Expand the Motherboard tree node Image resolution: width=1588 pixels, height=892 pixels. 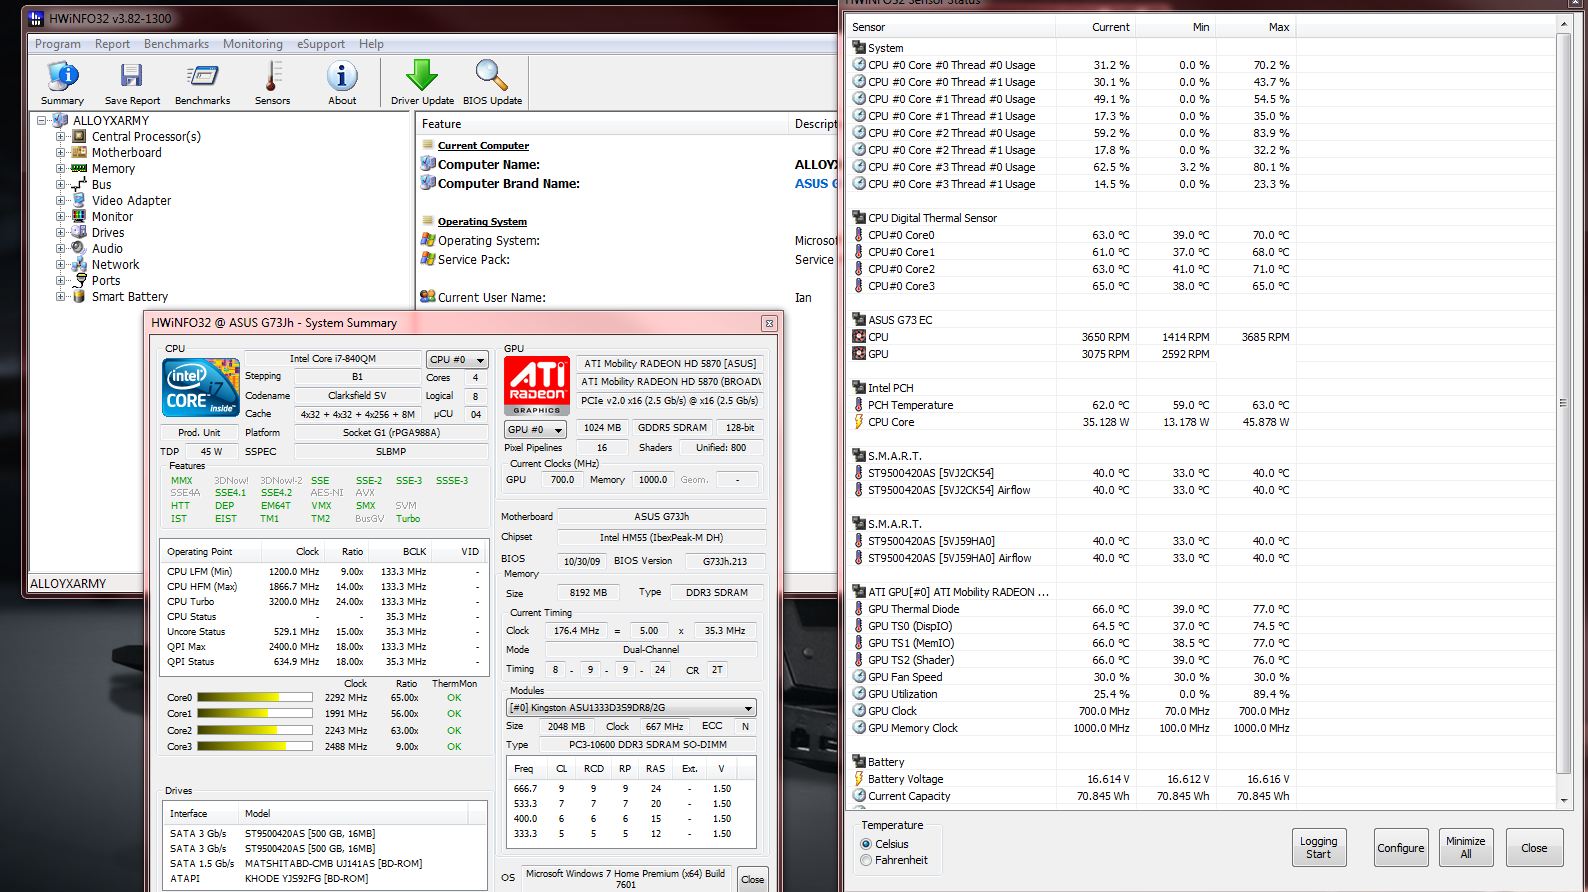[x=60, y=152]
